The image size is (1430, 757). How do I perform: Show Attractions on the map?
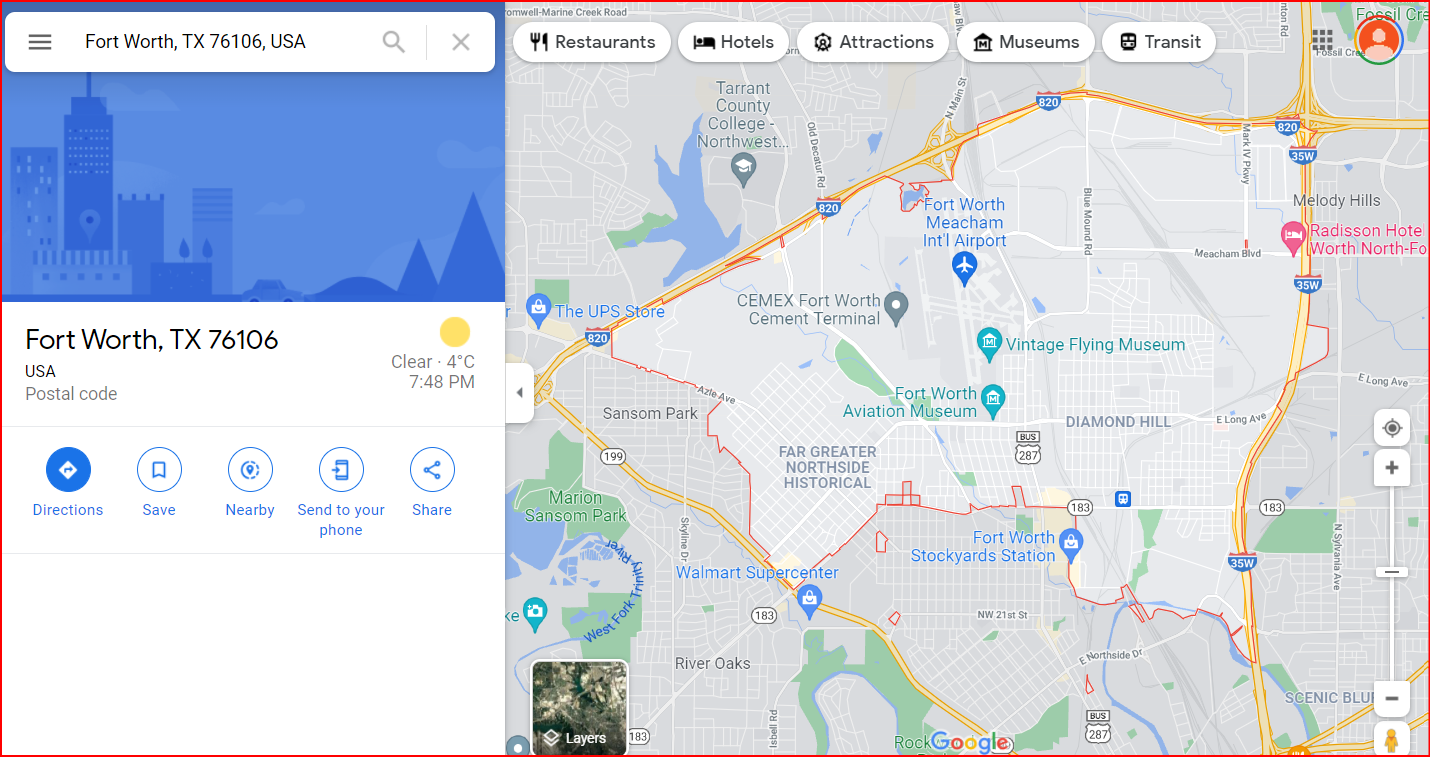point(873,42)
